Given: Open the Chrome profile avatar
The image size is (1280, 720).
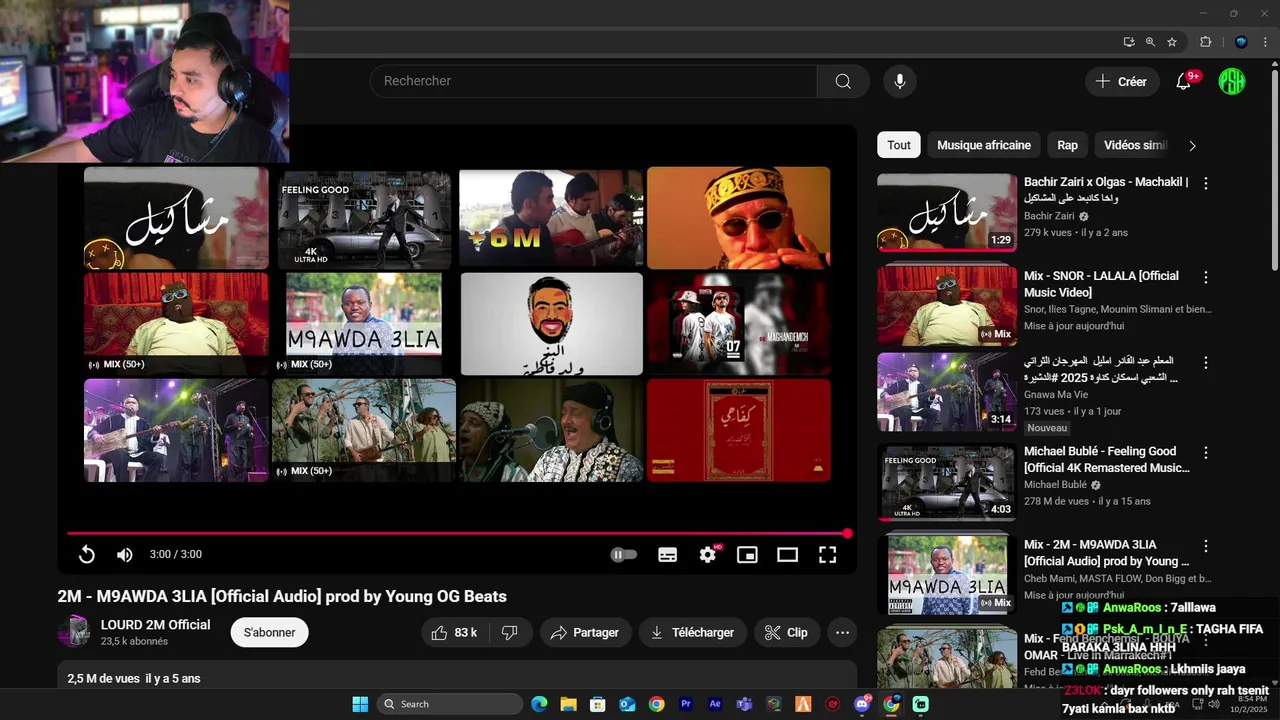Looking at the screenshot, I should 1241,42.
